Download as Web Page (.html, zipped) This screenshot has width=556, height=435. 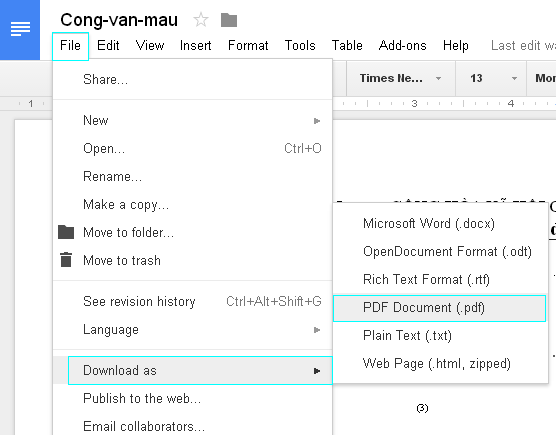[x=440, y=364]
